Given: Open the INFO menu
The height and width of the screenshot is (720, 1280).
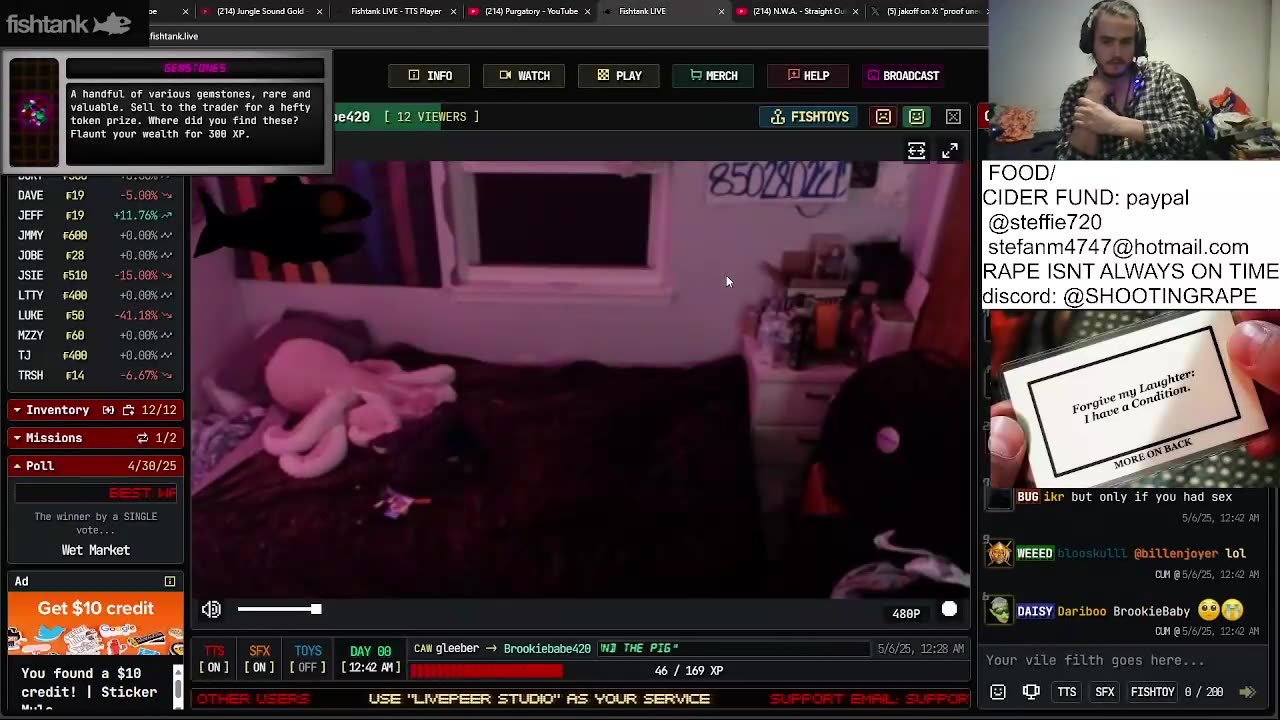Looking at the screenshot, I should tap(430, 76).
